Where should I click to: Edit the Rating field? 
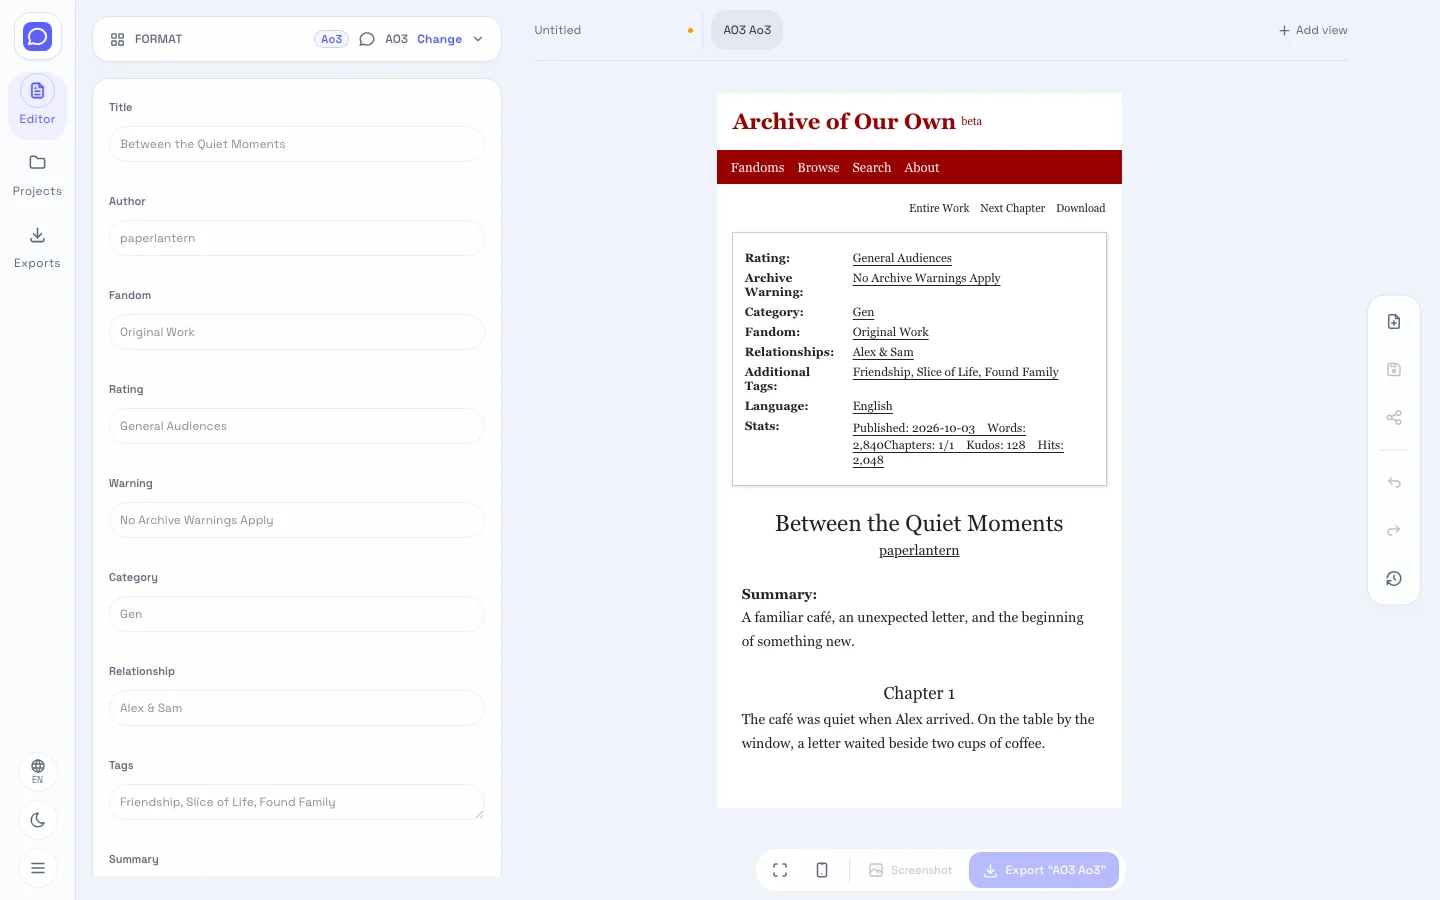click(297, 426)
